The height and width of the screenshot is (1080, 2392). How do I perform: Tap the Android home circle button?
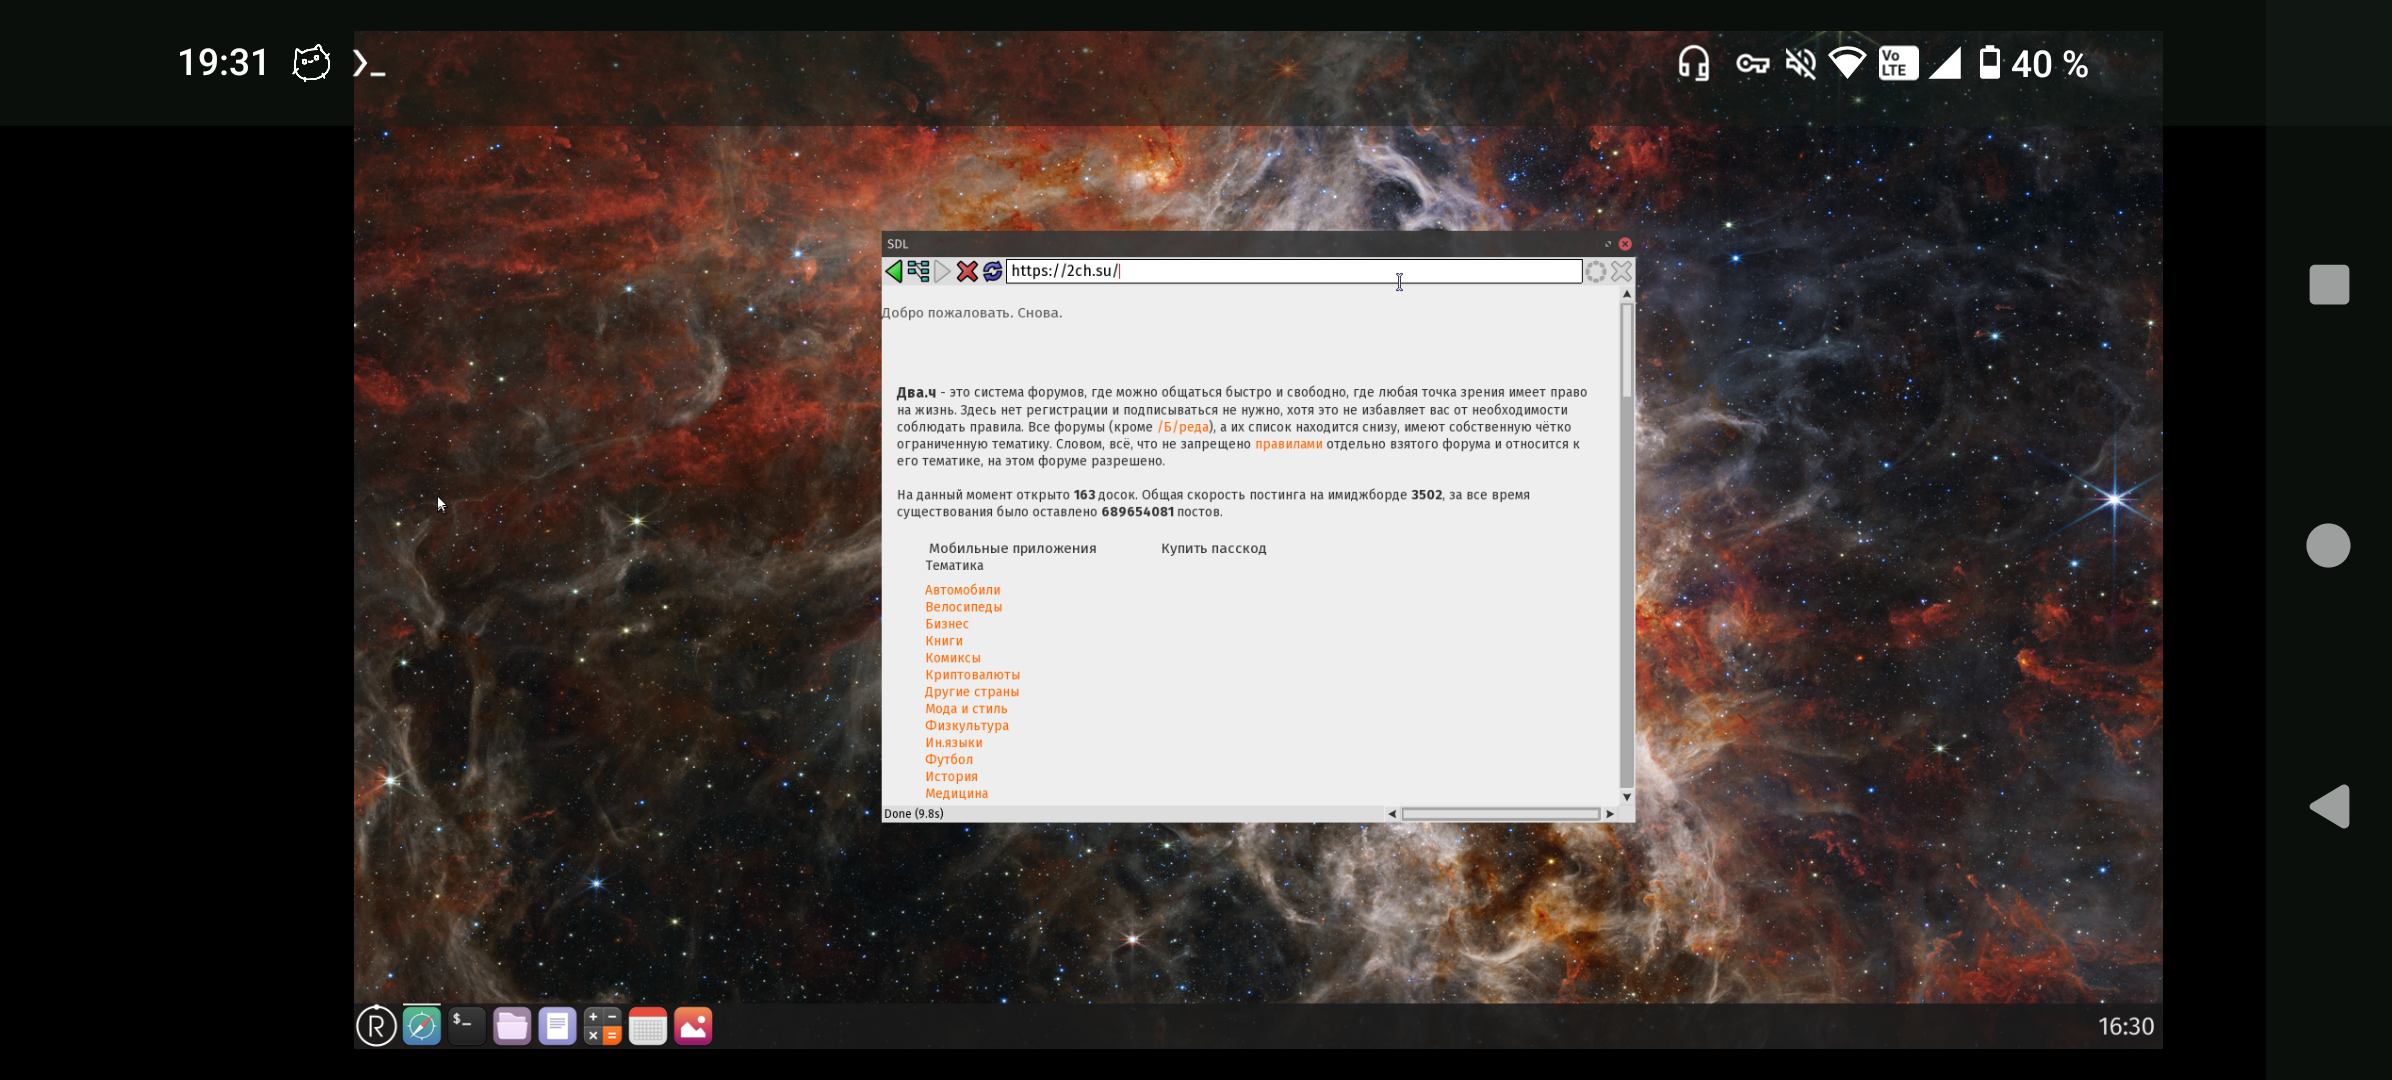pos(2328,545)
